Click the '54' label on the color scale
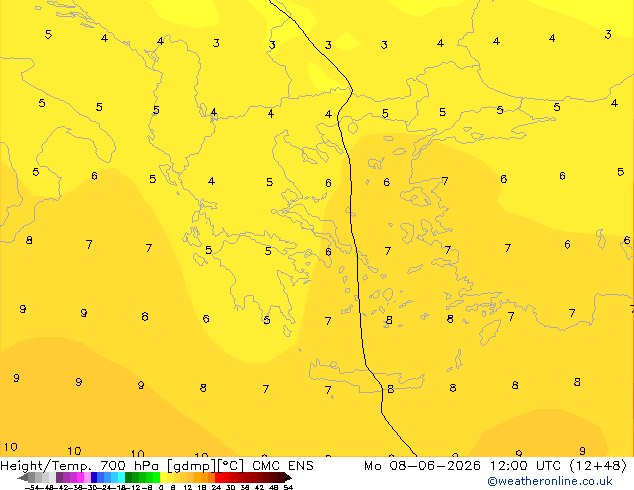 [288, 488]
